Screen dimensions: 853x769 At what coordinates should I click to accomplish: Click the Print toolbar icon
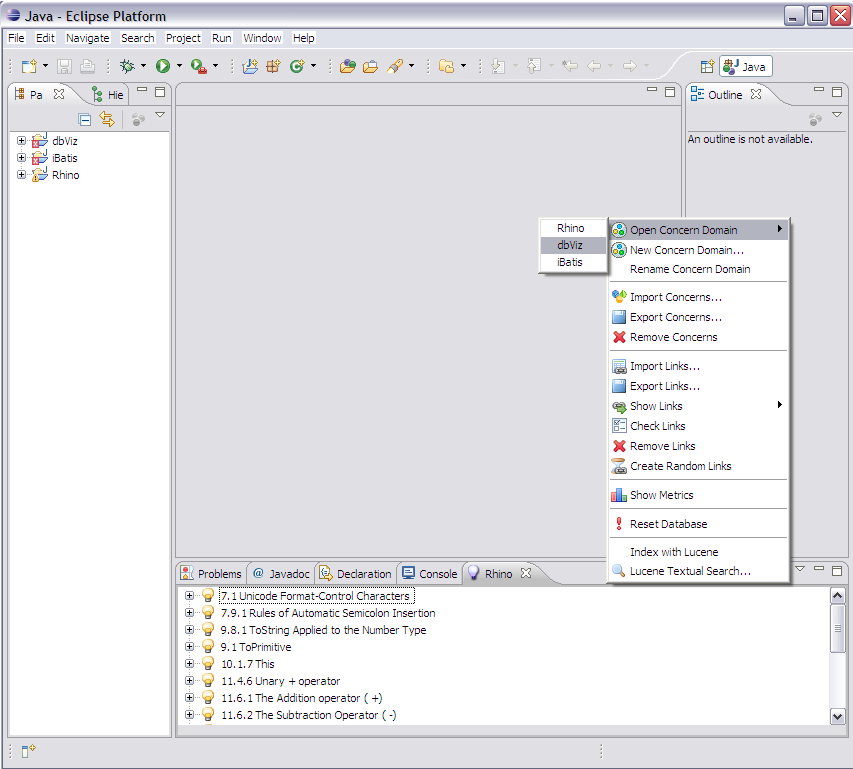pyautogui.click(x=87, y=66)
